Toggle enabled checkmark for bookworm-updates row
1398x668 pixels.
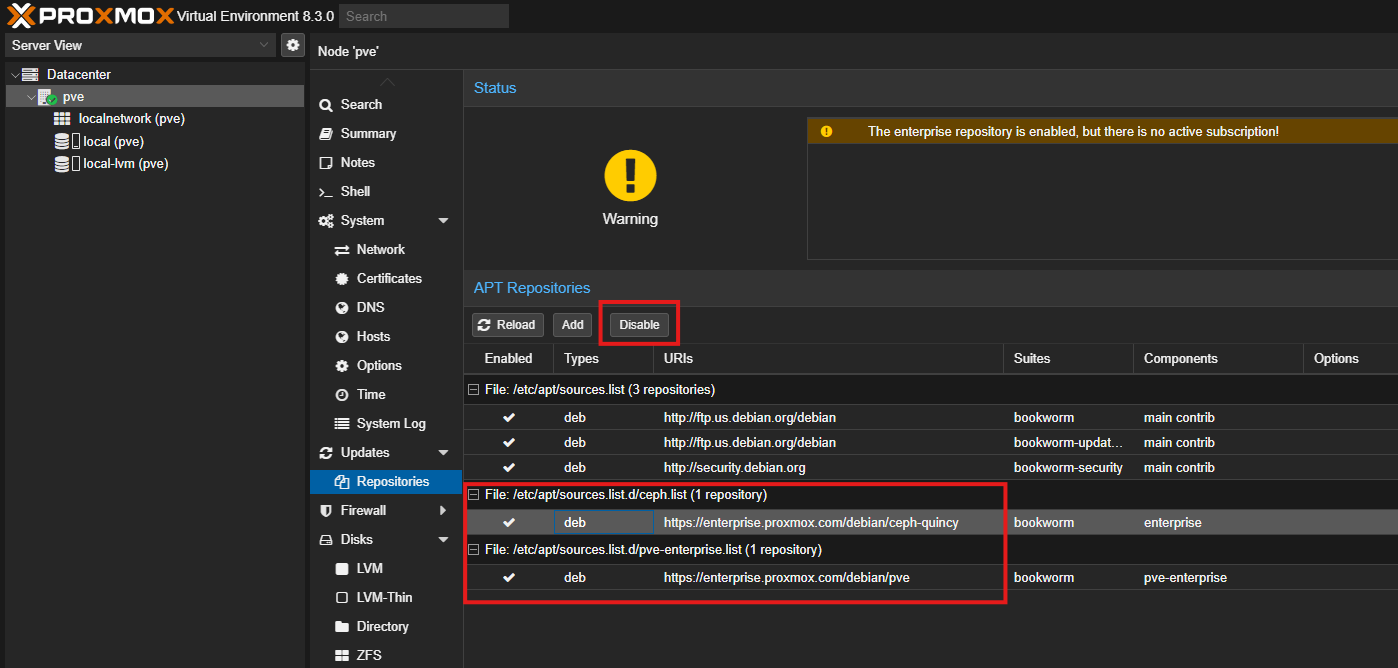pyautogui.click(x=509, y=443)
